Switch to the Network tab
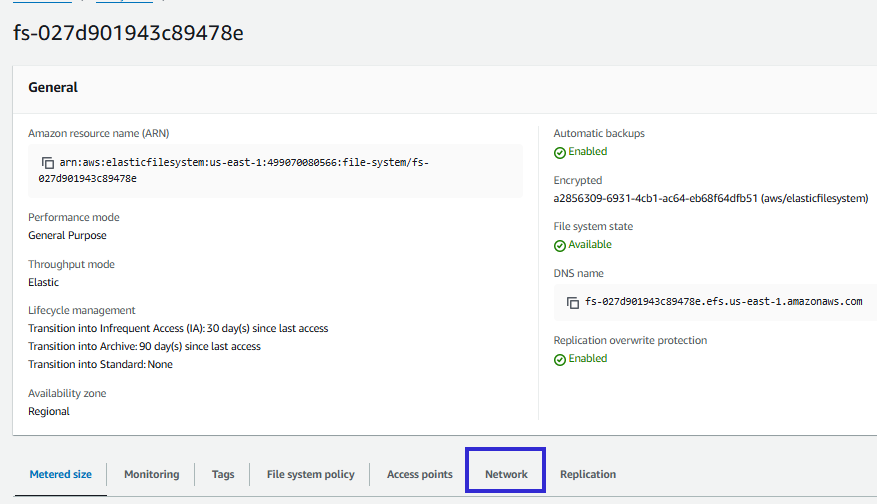Image resolution: width=877 pixels, height=504 pixels. point(506,474)
